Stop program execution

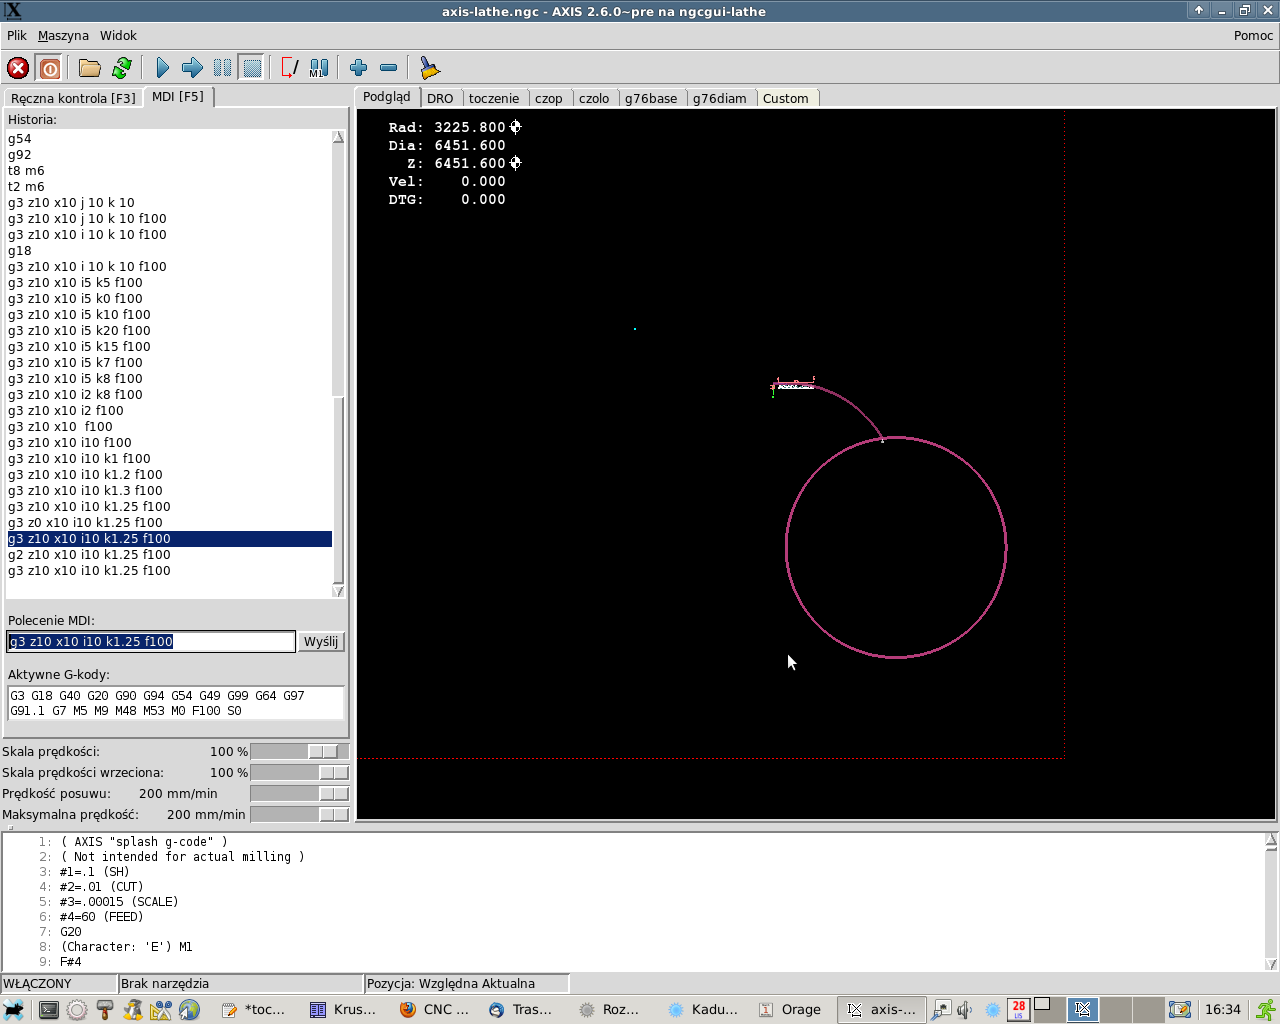pos(252,68)
